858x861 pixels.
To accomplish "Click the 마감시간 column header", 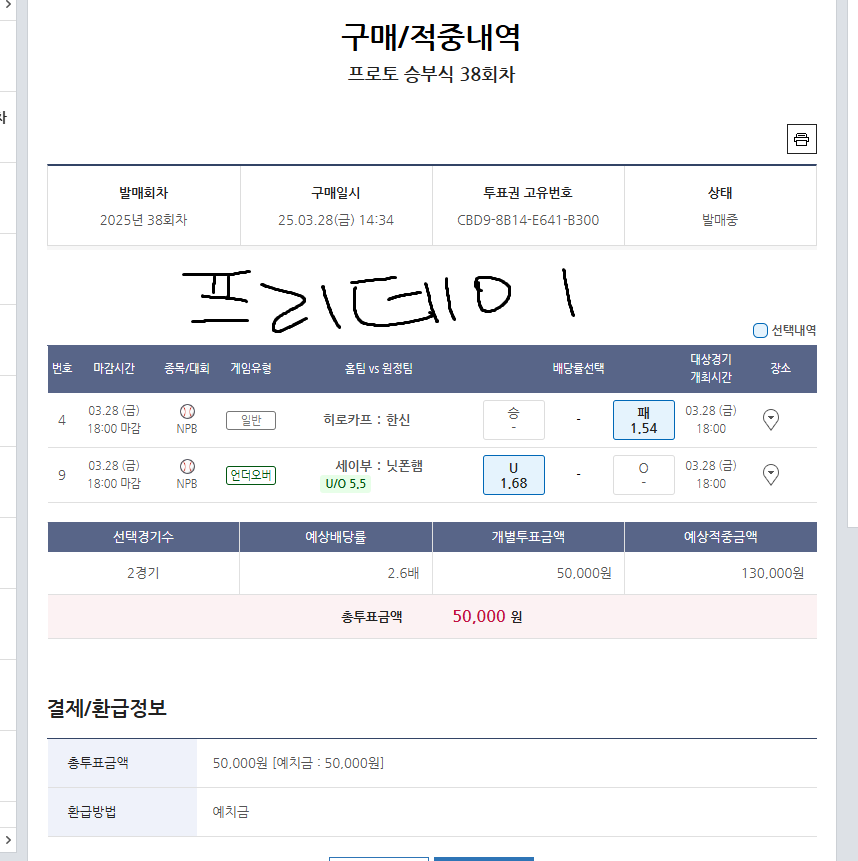I will 114,368.
